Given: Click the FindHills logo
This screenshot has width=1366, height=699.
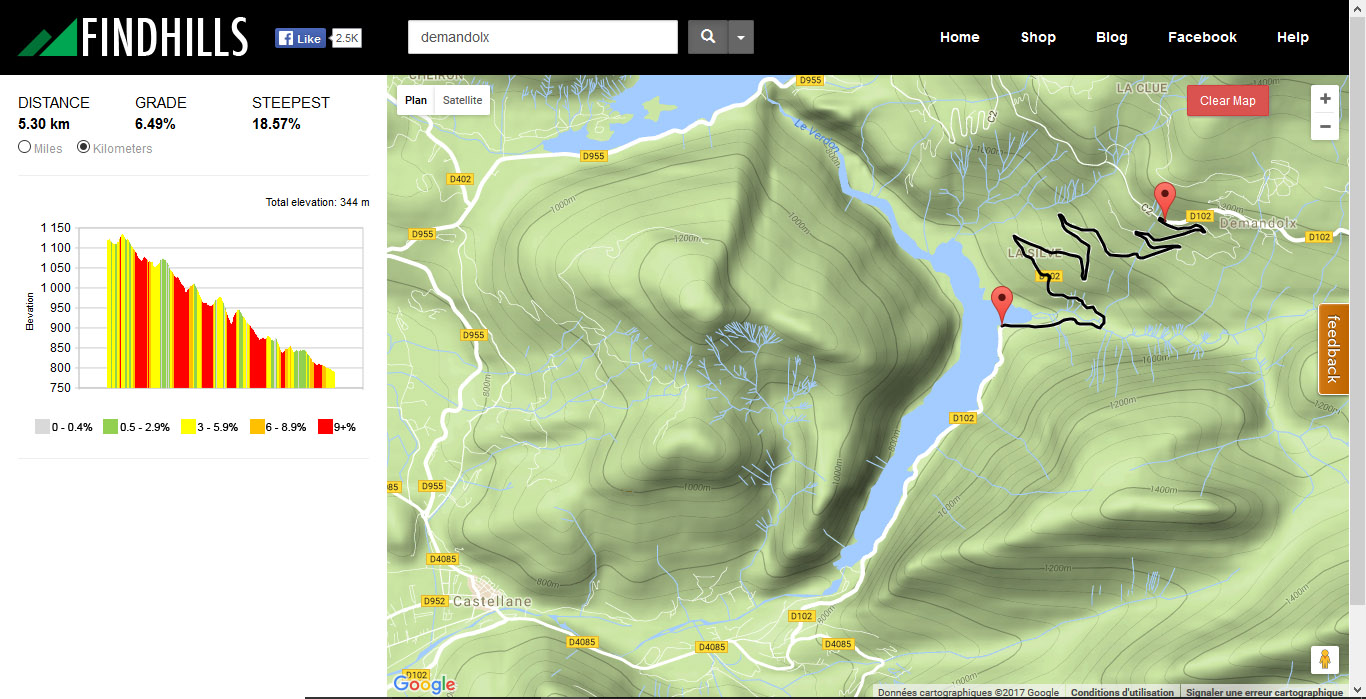Looking at the screenshot, I should tap(132, 37).
